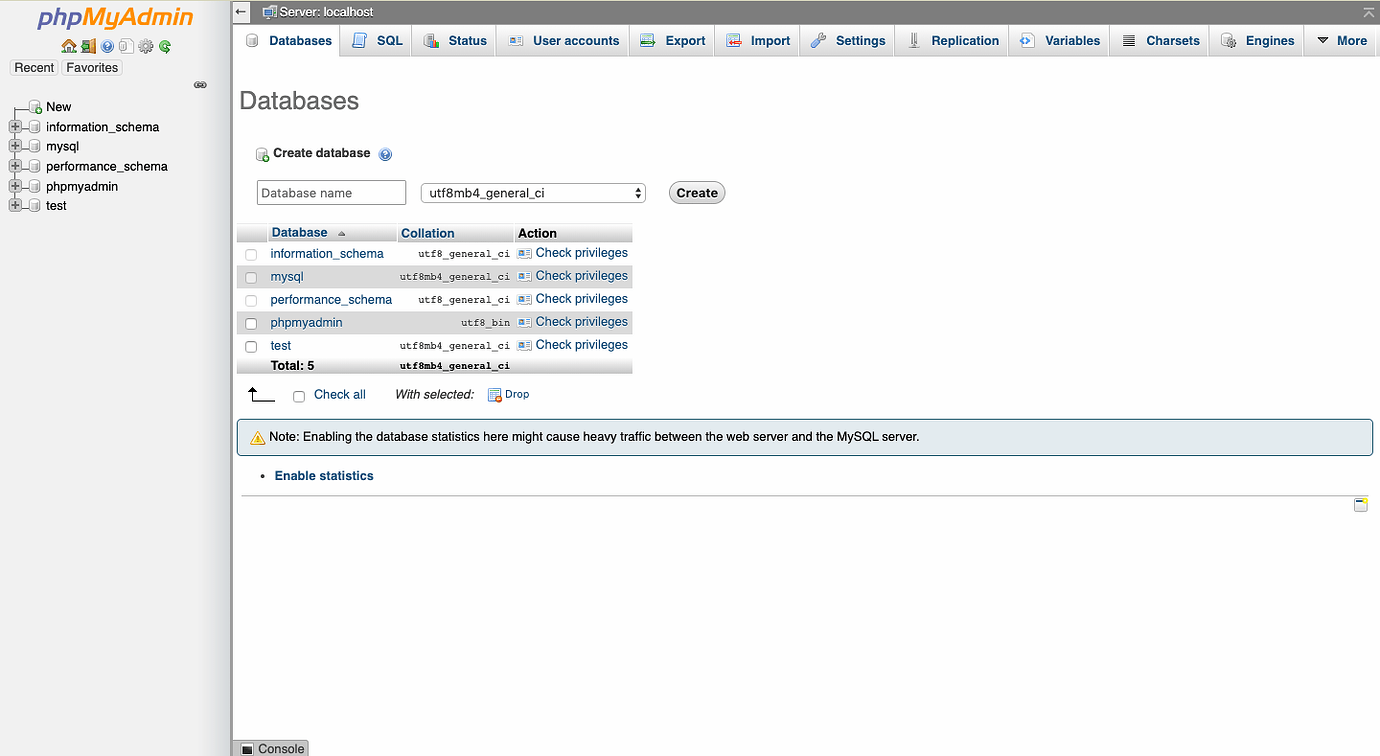The height and width of the screenshot is (756, 1380).
Task: Refresh the navigation panel with the green reload icon
Action: (x=163, y=46)
